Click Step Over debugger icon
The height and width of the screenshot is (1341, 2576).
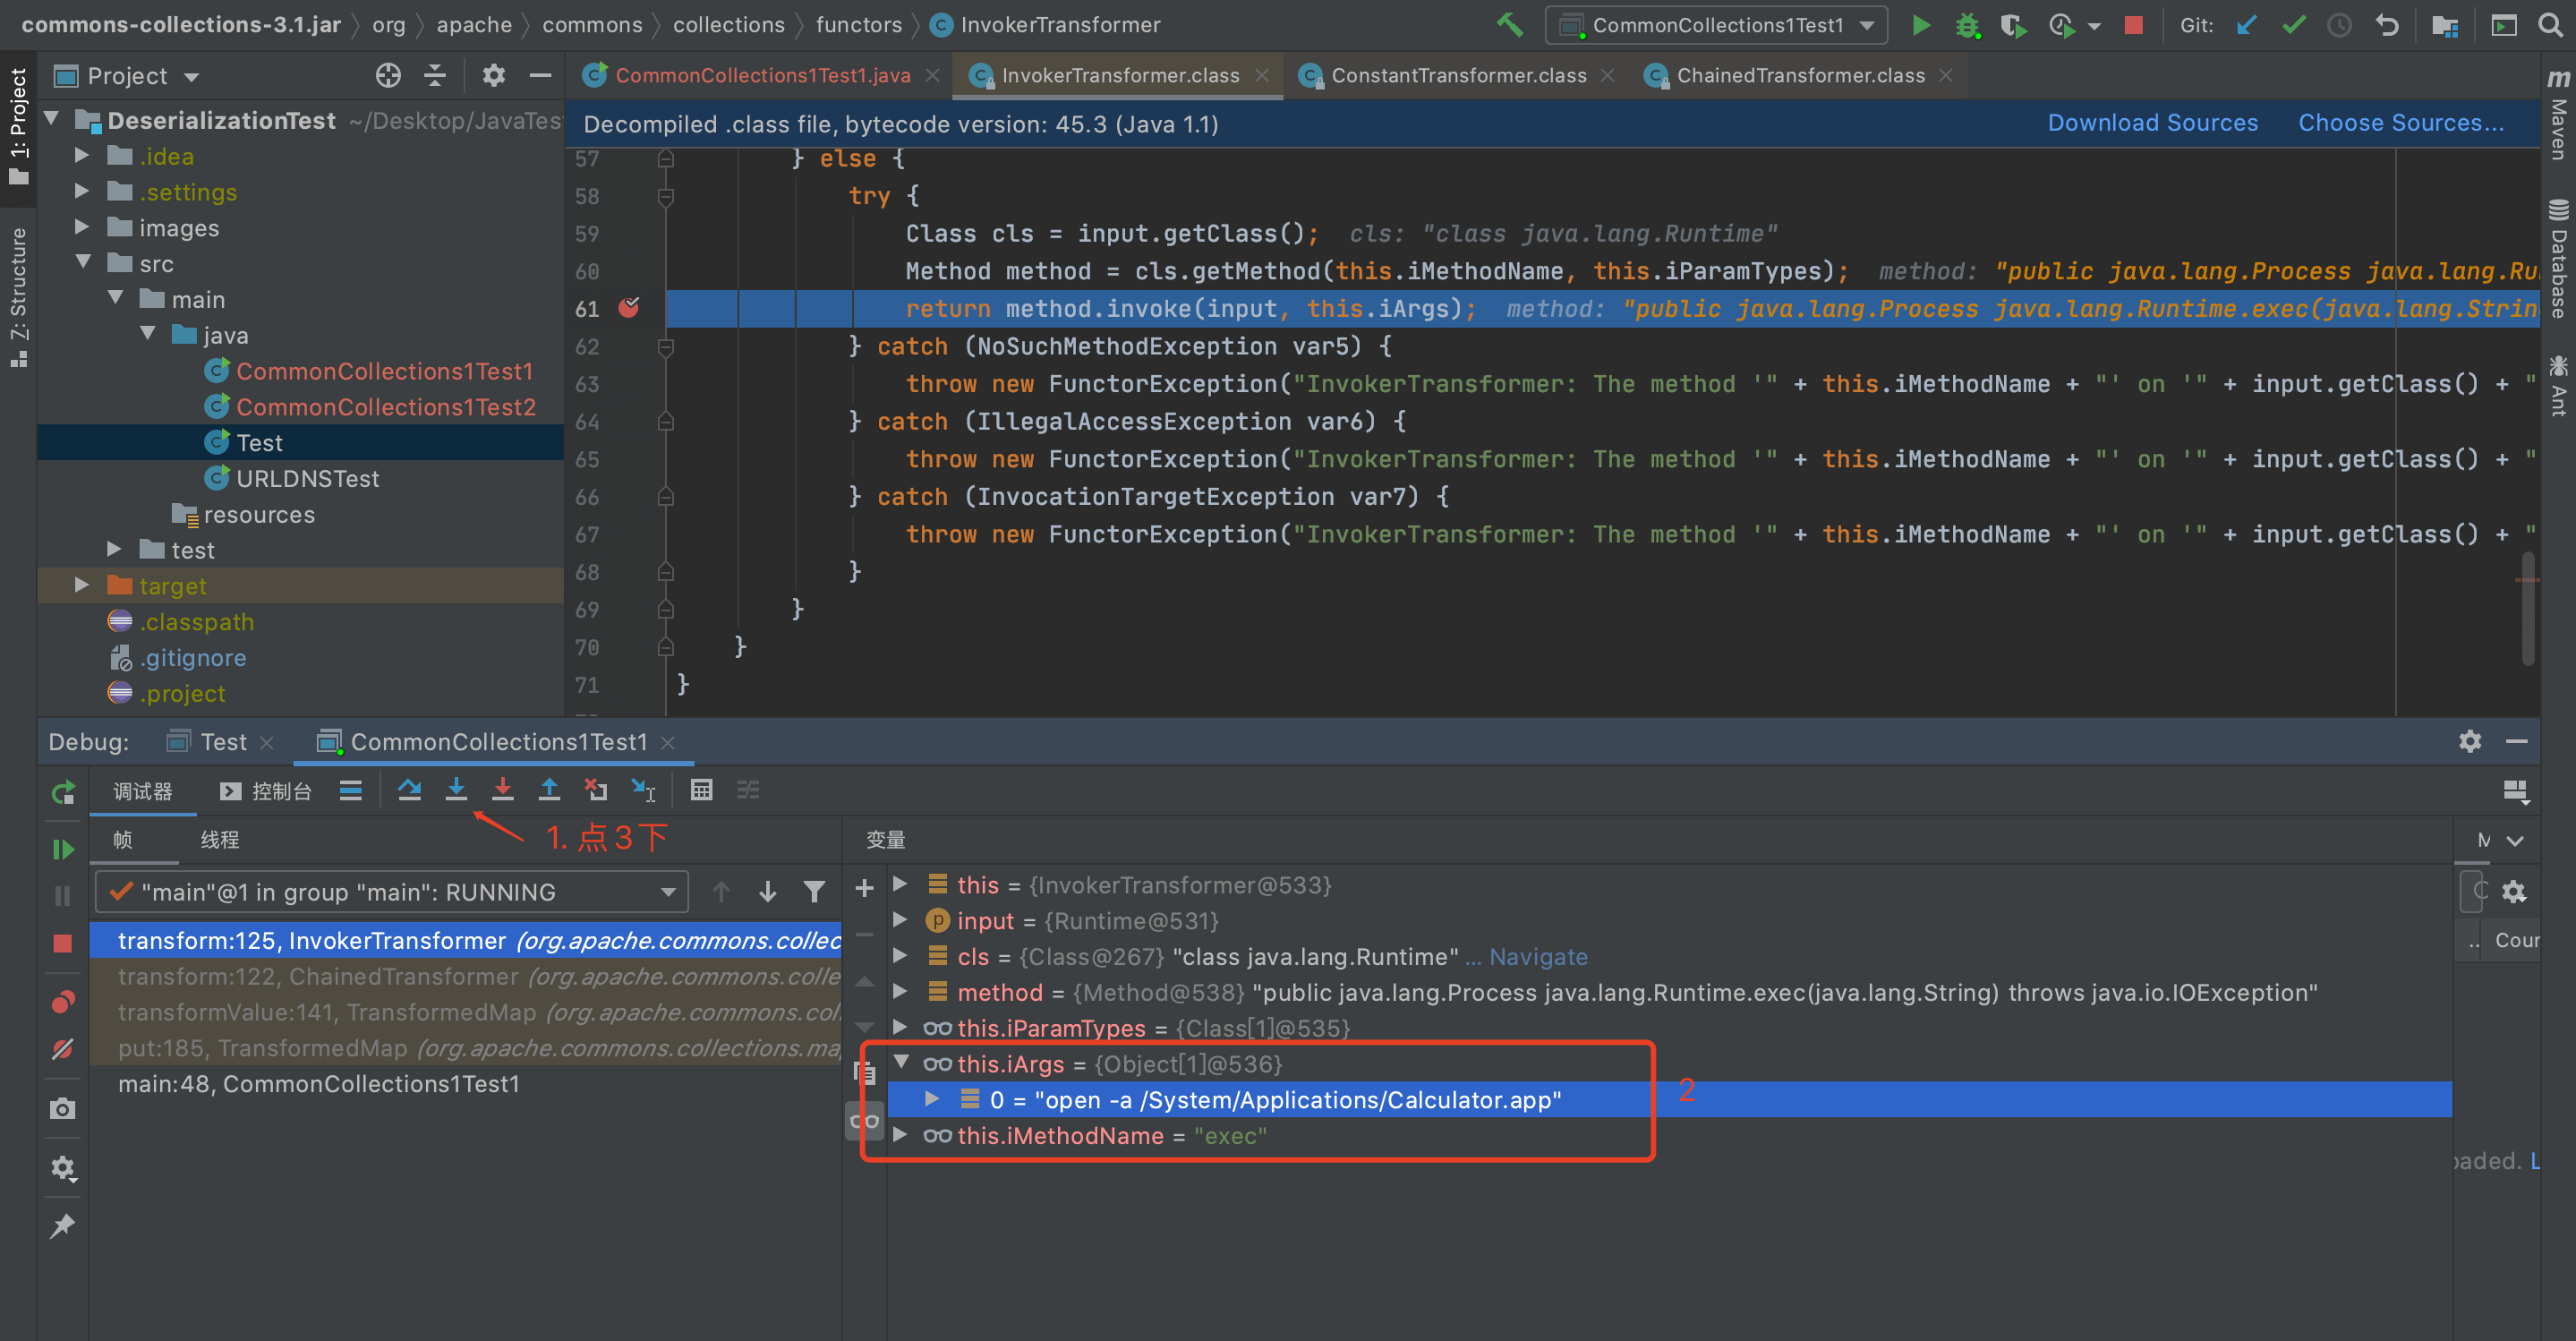point(409,790)
